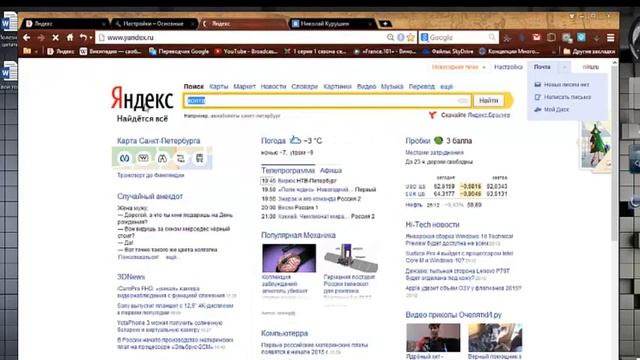
Task: Click the teal extension icon in toolbar
Action: click(581, 38)
